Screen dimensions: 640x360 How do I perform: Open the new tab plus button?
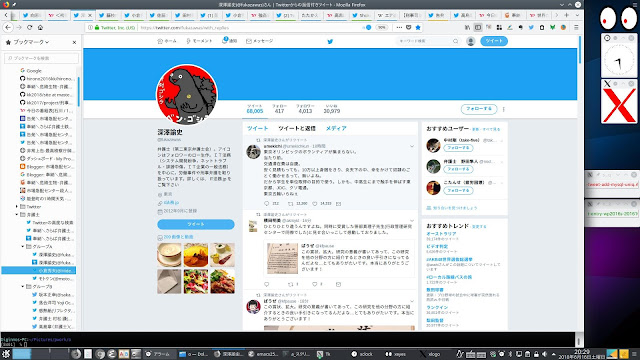click(x=567, y=15)
